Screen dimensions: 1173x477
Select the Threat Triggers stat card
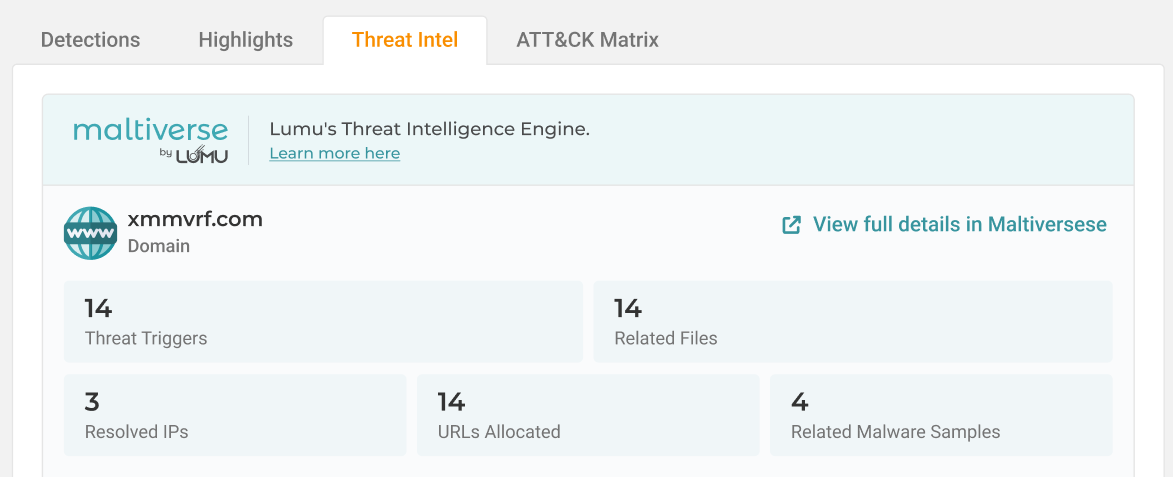[323, 321]
